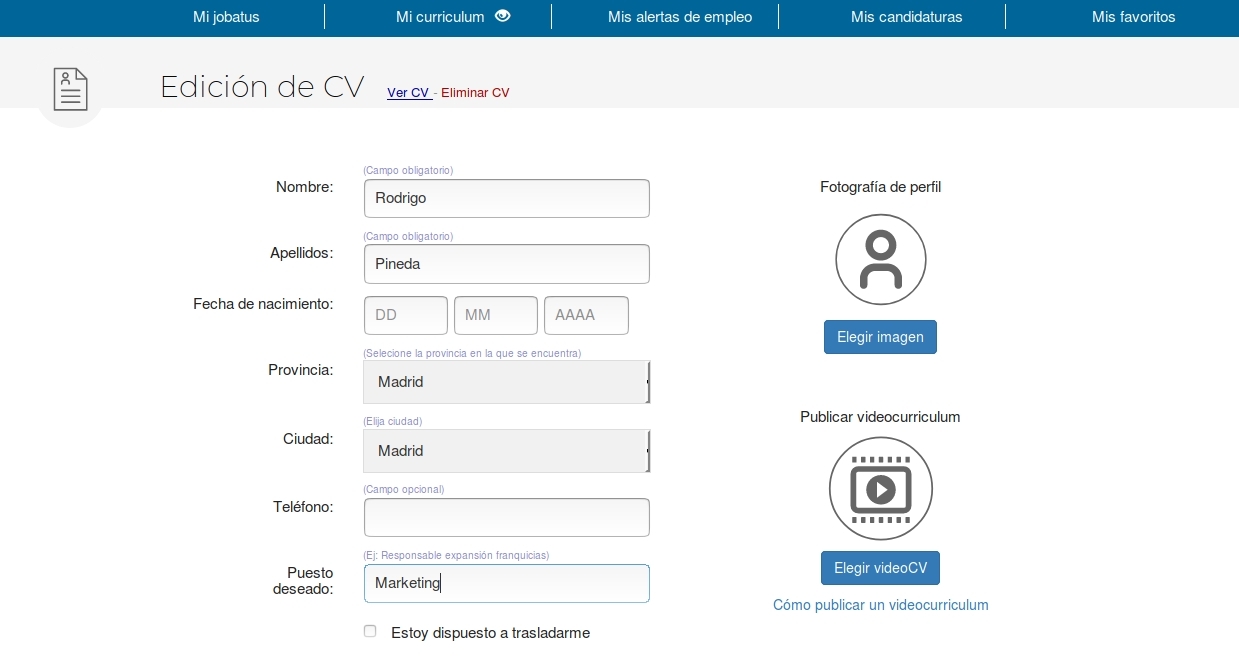Go to the Mi jobatus menu
The image size is (1239, 661).
226,17
